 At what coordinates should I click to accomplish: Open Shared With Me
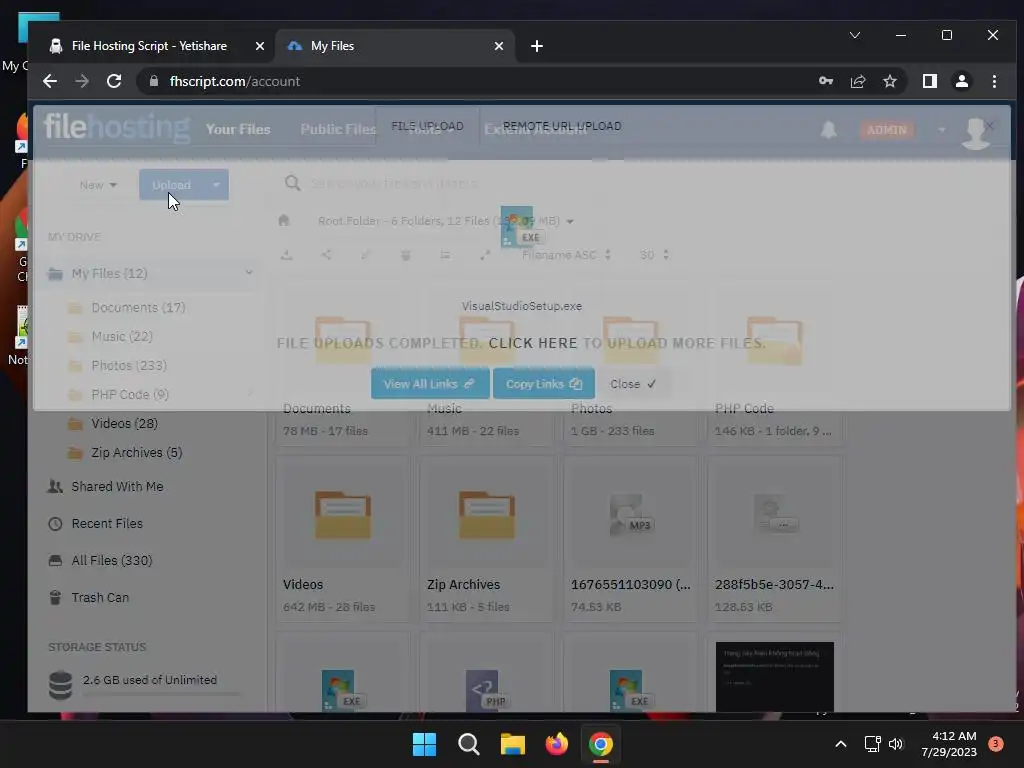(117, 487)
